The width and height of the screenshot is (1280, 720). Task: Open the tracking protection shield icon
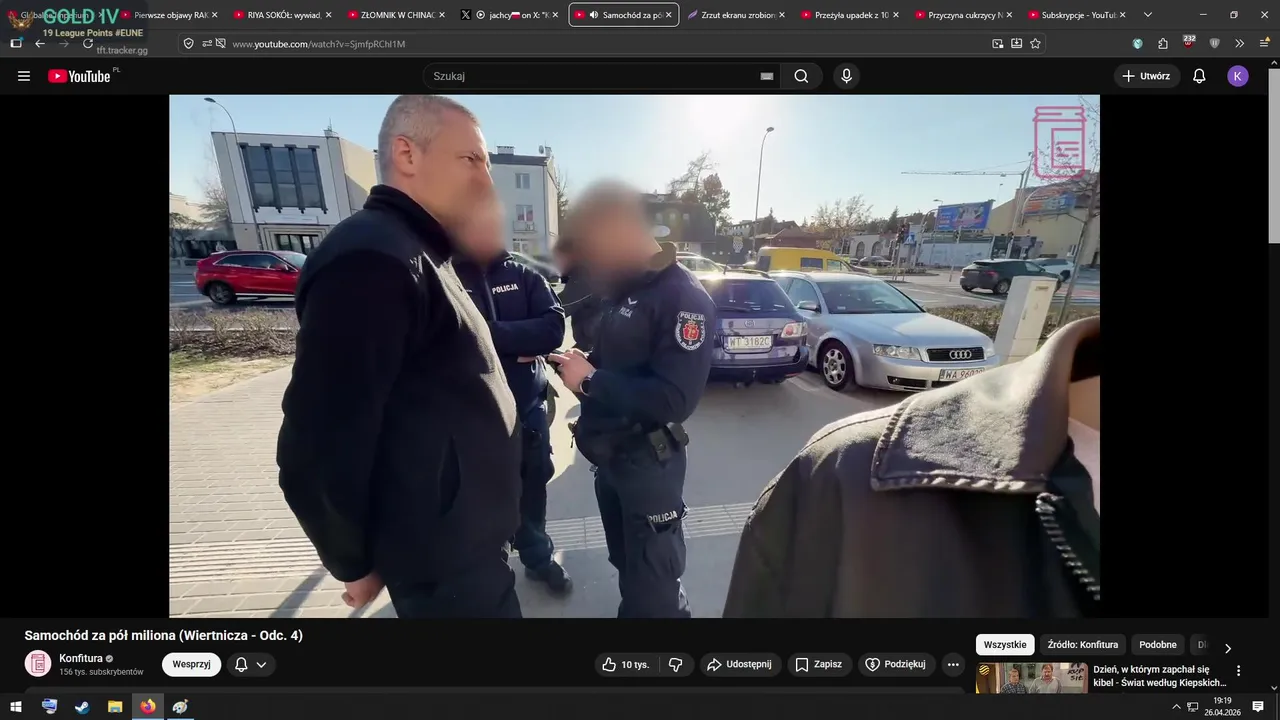click(x=188, y=44)
